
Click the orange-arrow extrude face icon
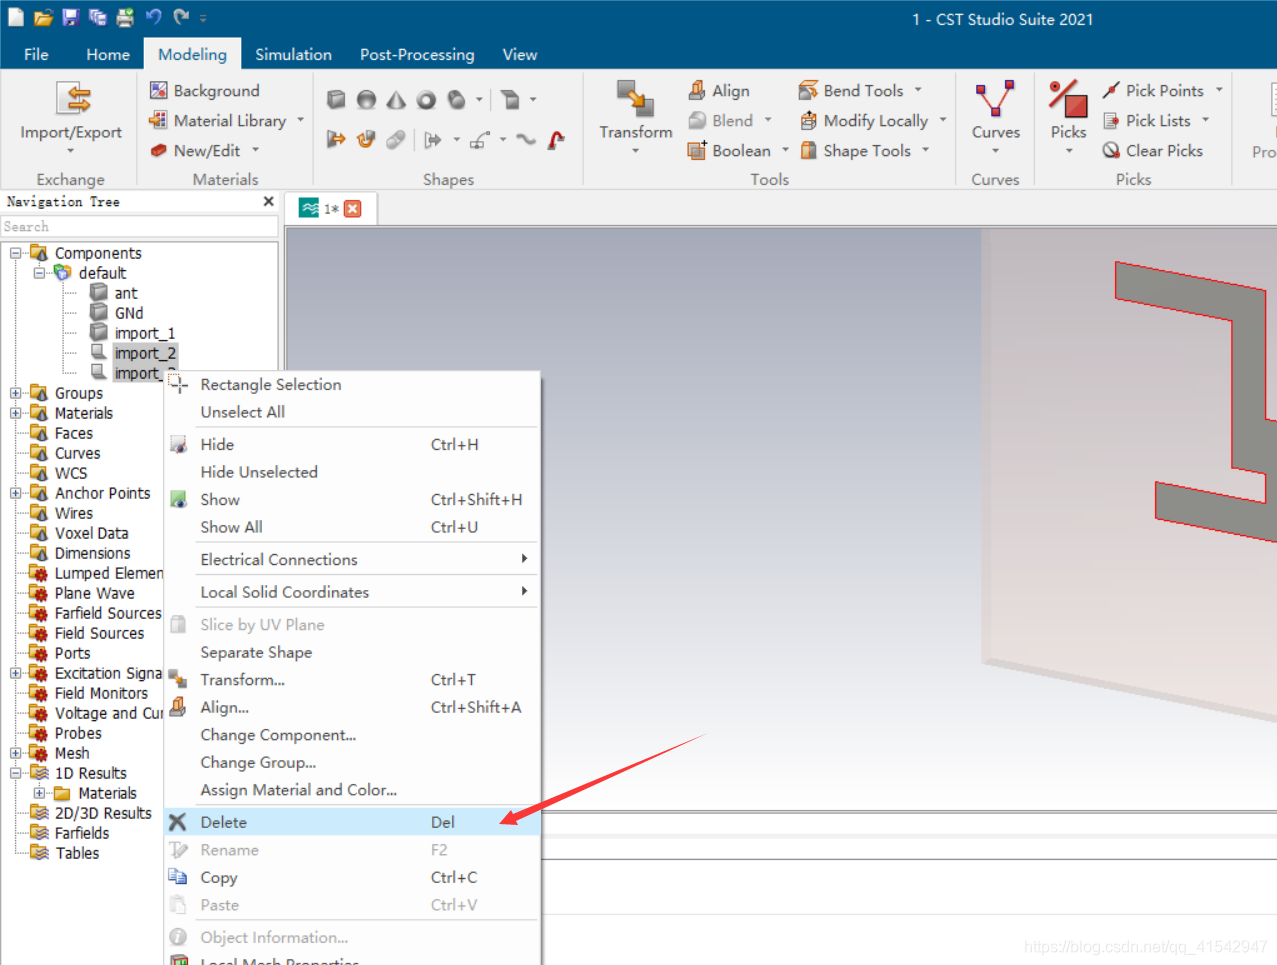point(336,139)
